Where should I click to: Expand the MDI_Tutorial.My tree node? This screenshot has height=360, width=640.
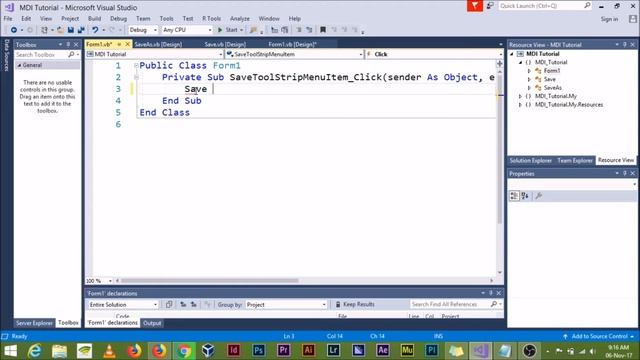tap(520, 96)
